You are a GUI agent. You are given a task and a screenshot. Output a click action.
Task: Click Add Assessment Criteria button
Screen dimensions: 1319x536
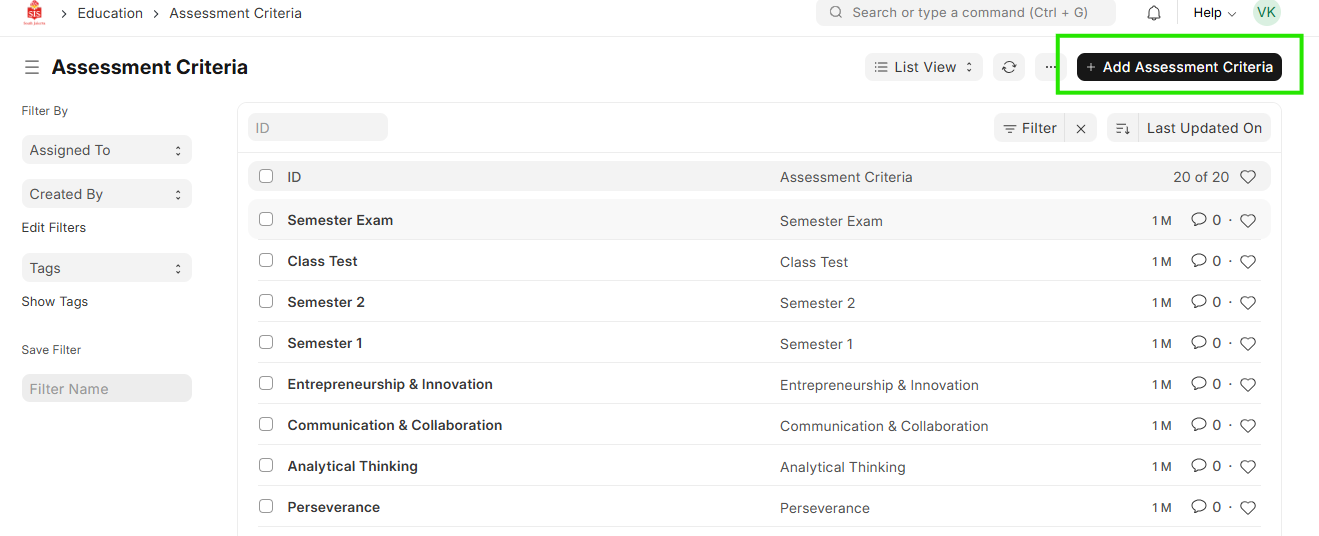1179,67
